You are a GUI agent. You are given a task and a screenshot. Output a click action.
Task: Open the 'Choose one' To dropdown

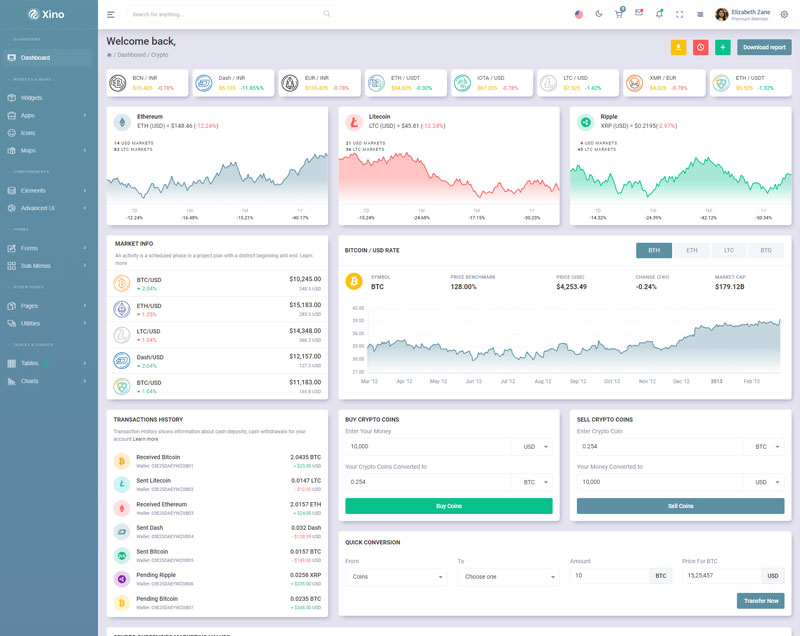(509, 577)
